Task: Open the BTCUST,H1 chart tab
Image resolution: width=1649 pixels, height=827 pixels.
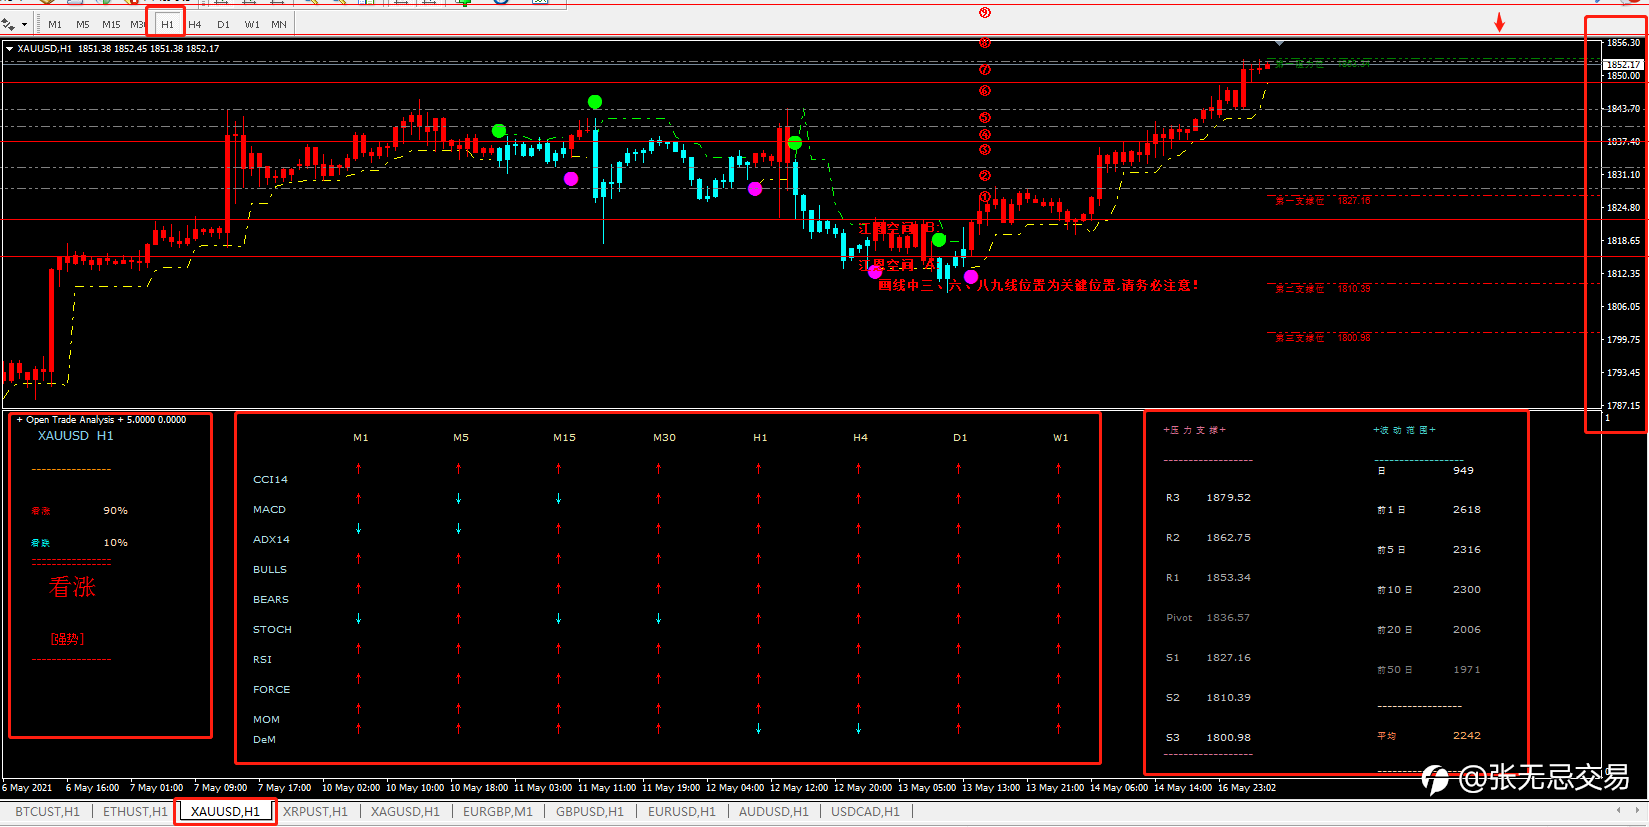Action: click(47, 811)
